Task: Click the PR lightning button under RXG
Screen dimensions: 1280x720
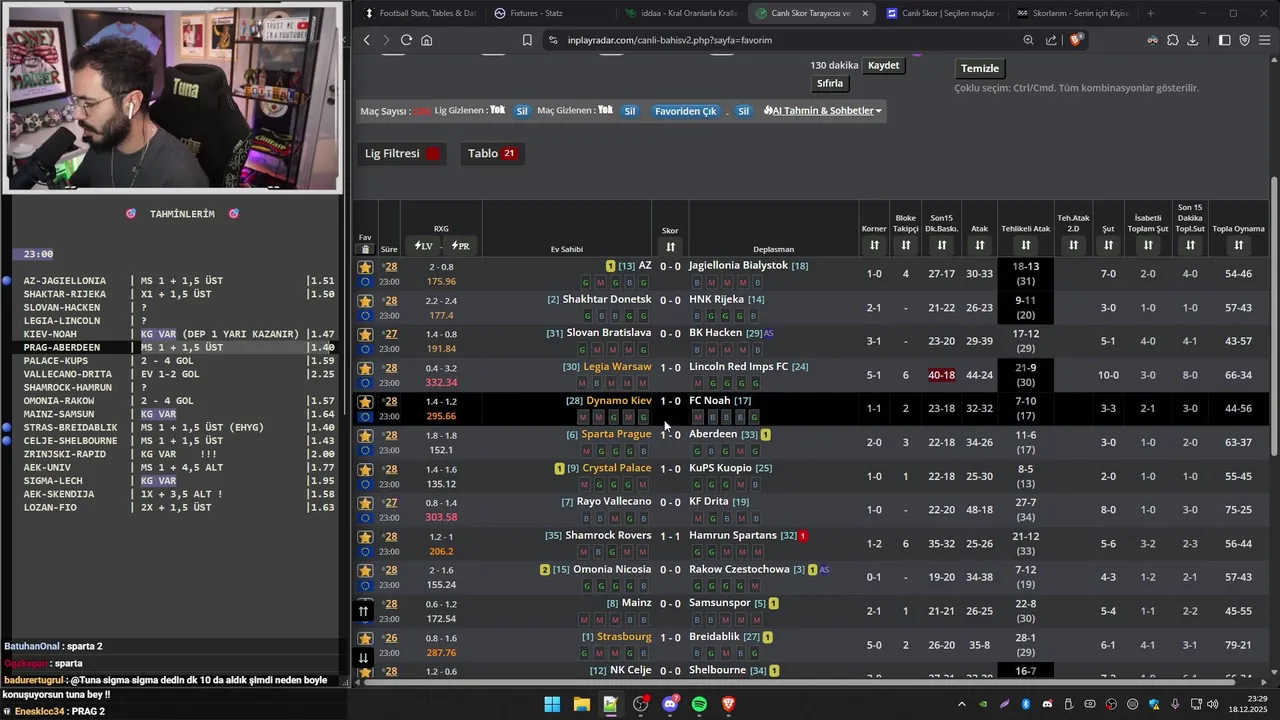Action: (460, 246)
